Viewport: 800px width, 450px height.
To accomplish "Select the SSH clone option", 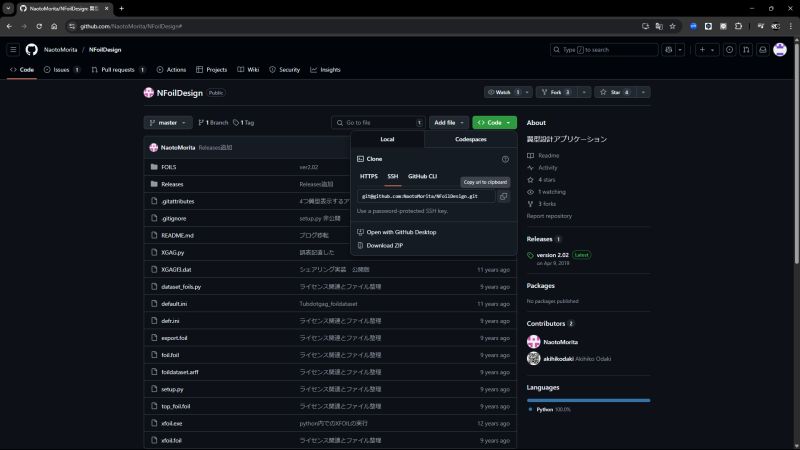I will [392, 177].
